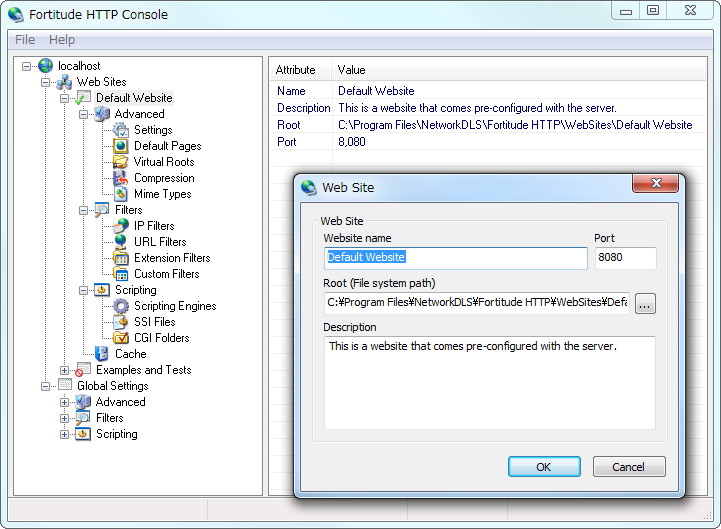Confirm the Web Site dialog with OK
The width and height of the screenshot is (721, 529).
pos(544,467)
